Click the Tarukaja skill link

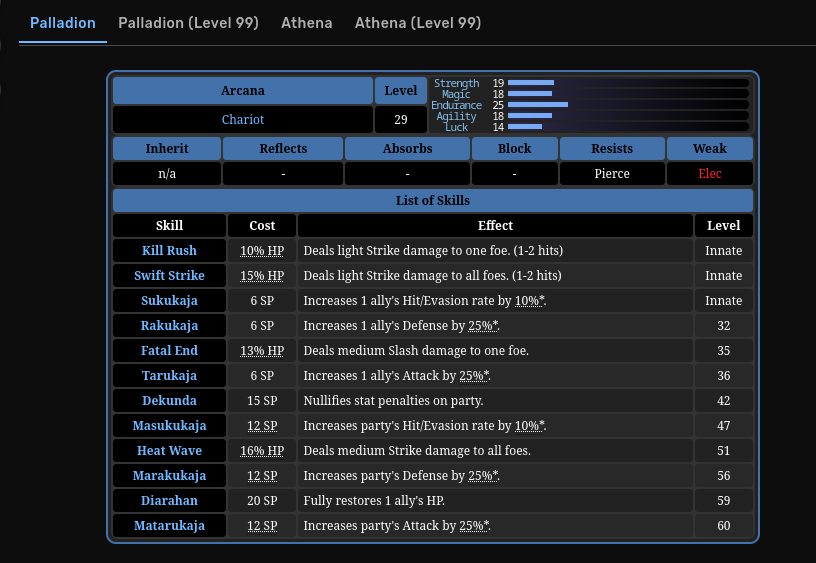[169, 376]
